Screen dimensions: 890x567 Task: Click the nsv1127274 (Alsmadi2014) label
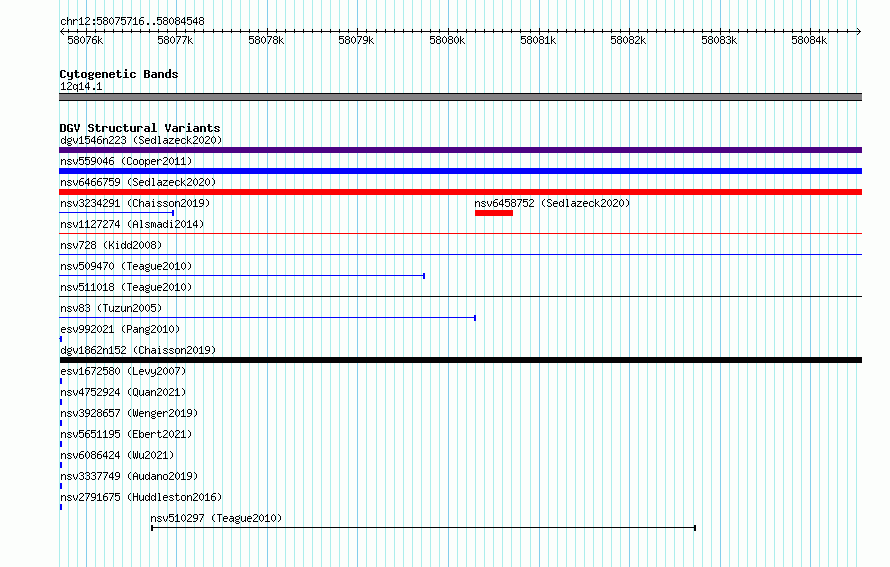132,224
